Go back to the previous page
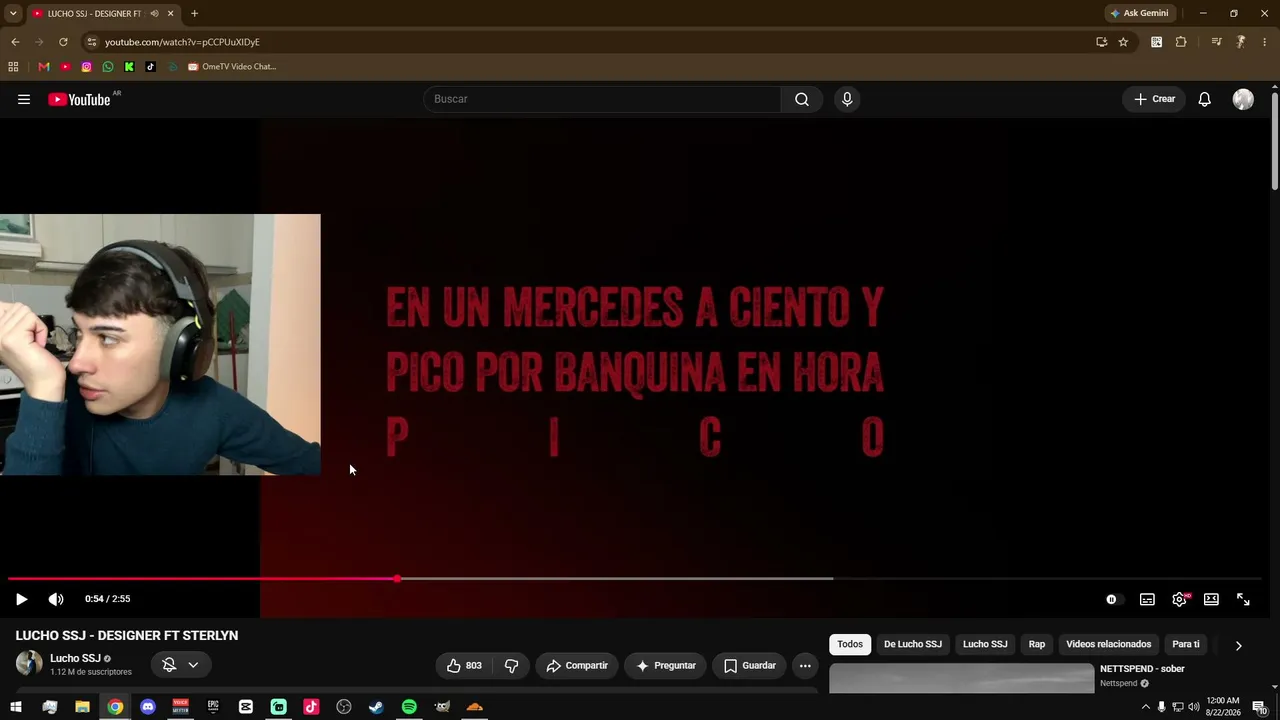 coord(15,42)
